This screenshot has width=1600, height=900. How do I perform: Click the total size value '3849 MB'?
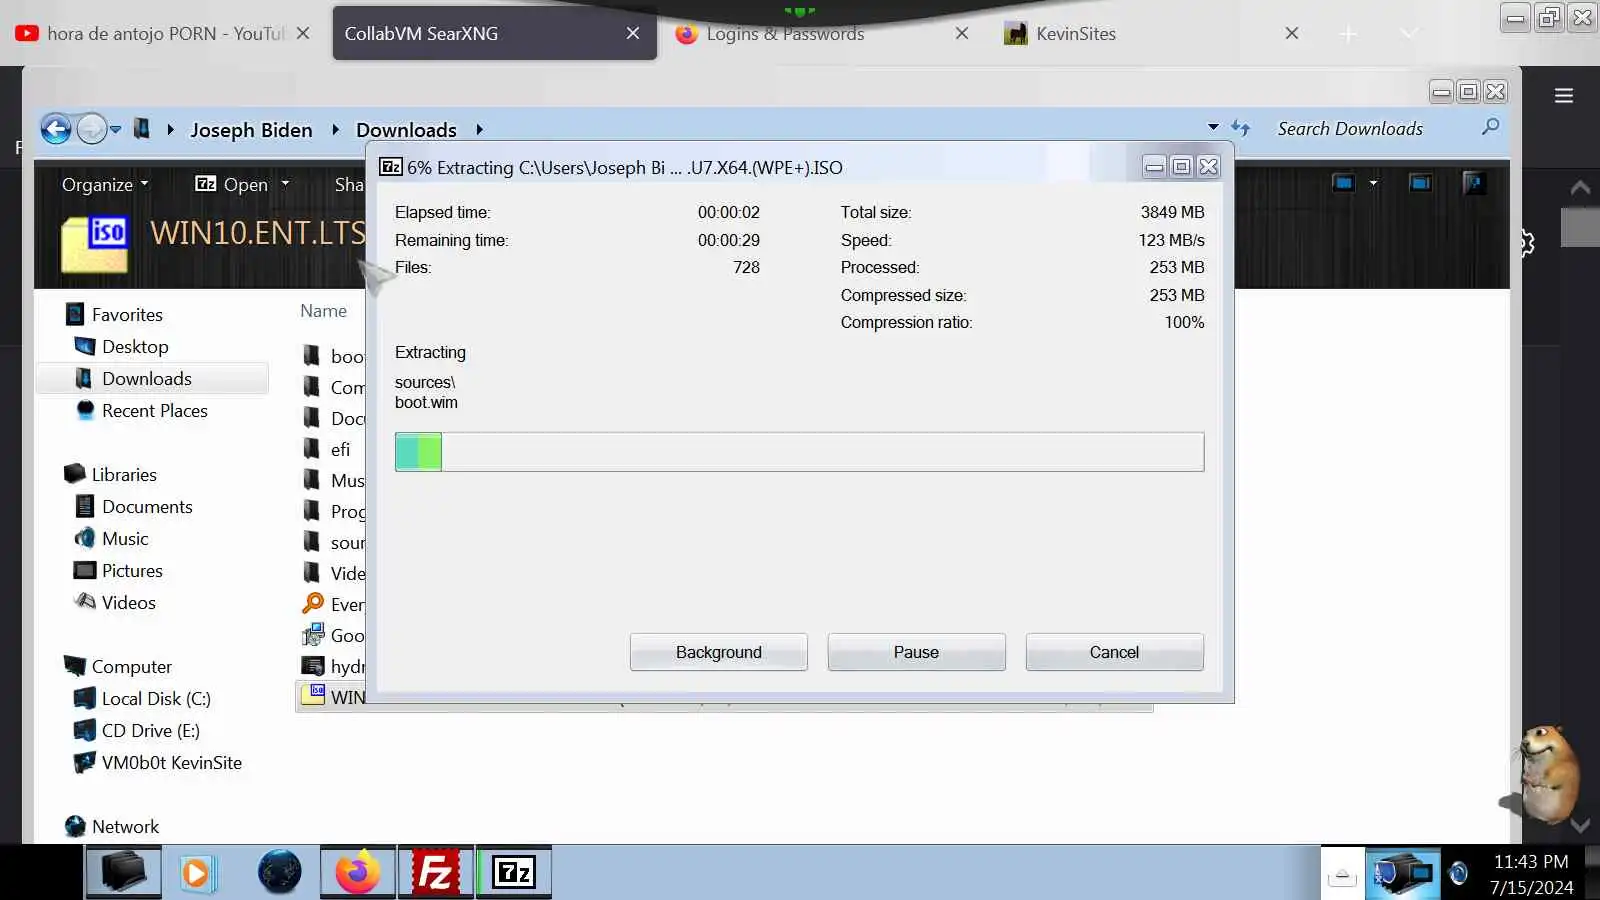pos(1173,213)
